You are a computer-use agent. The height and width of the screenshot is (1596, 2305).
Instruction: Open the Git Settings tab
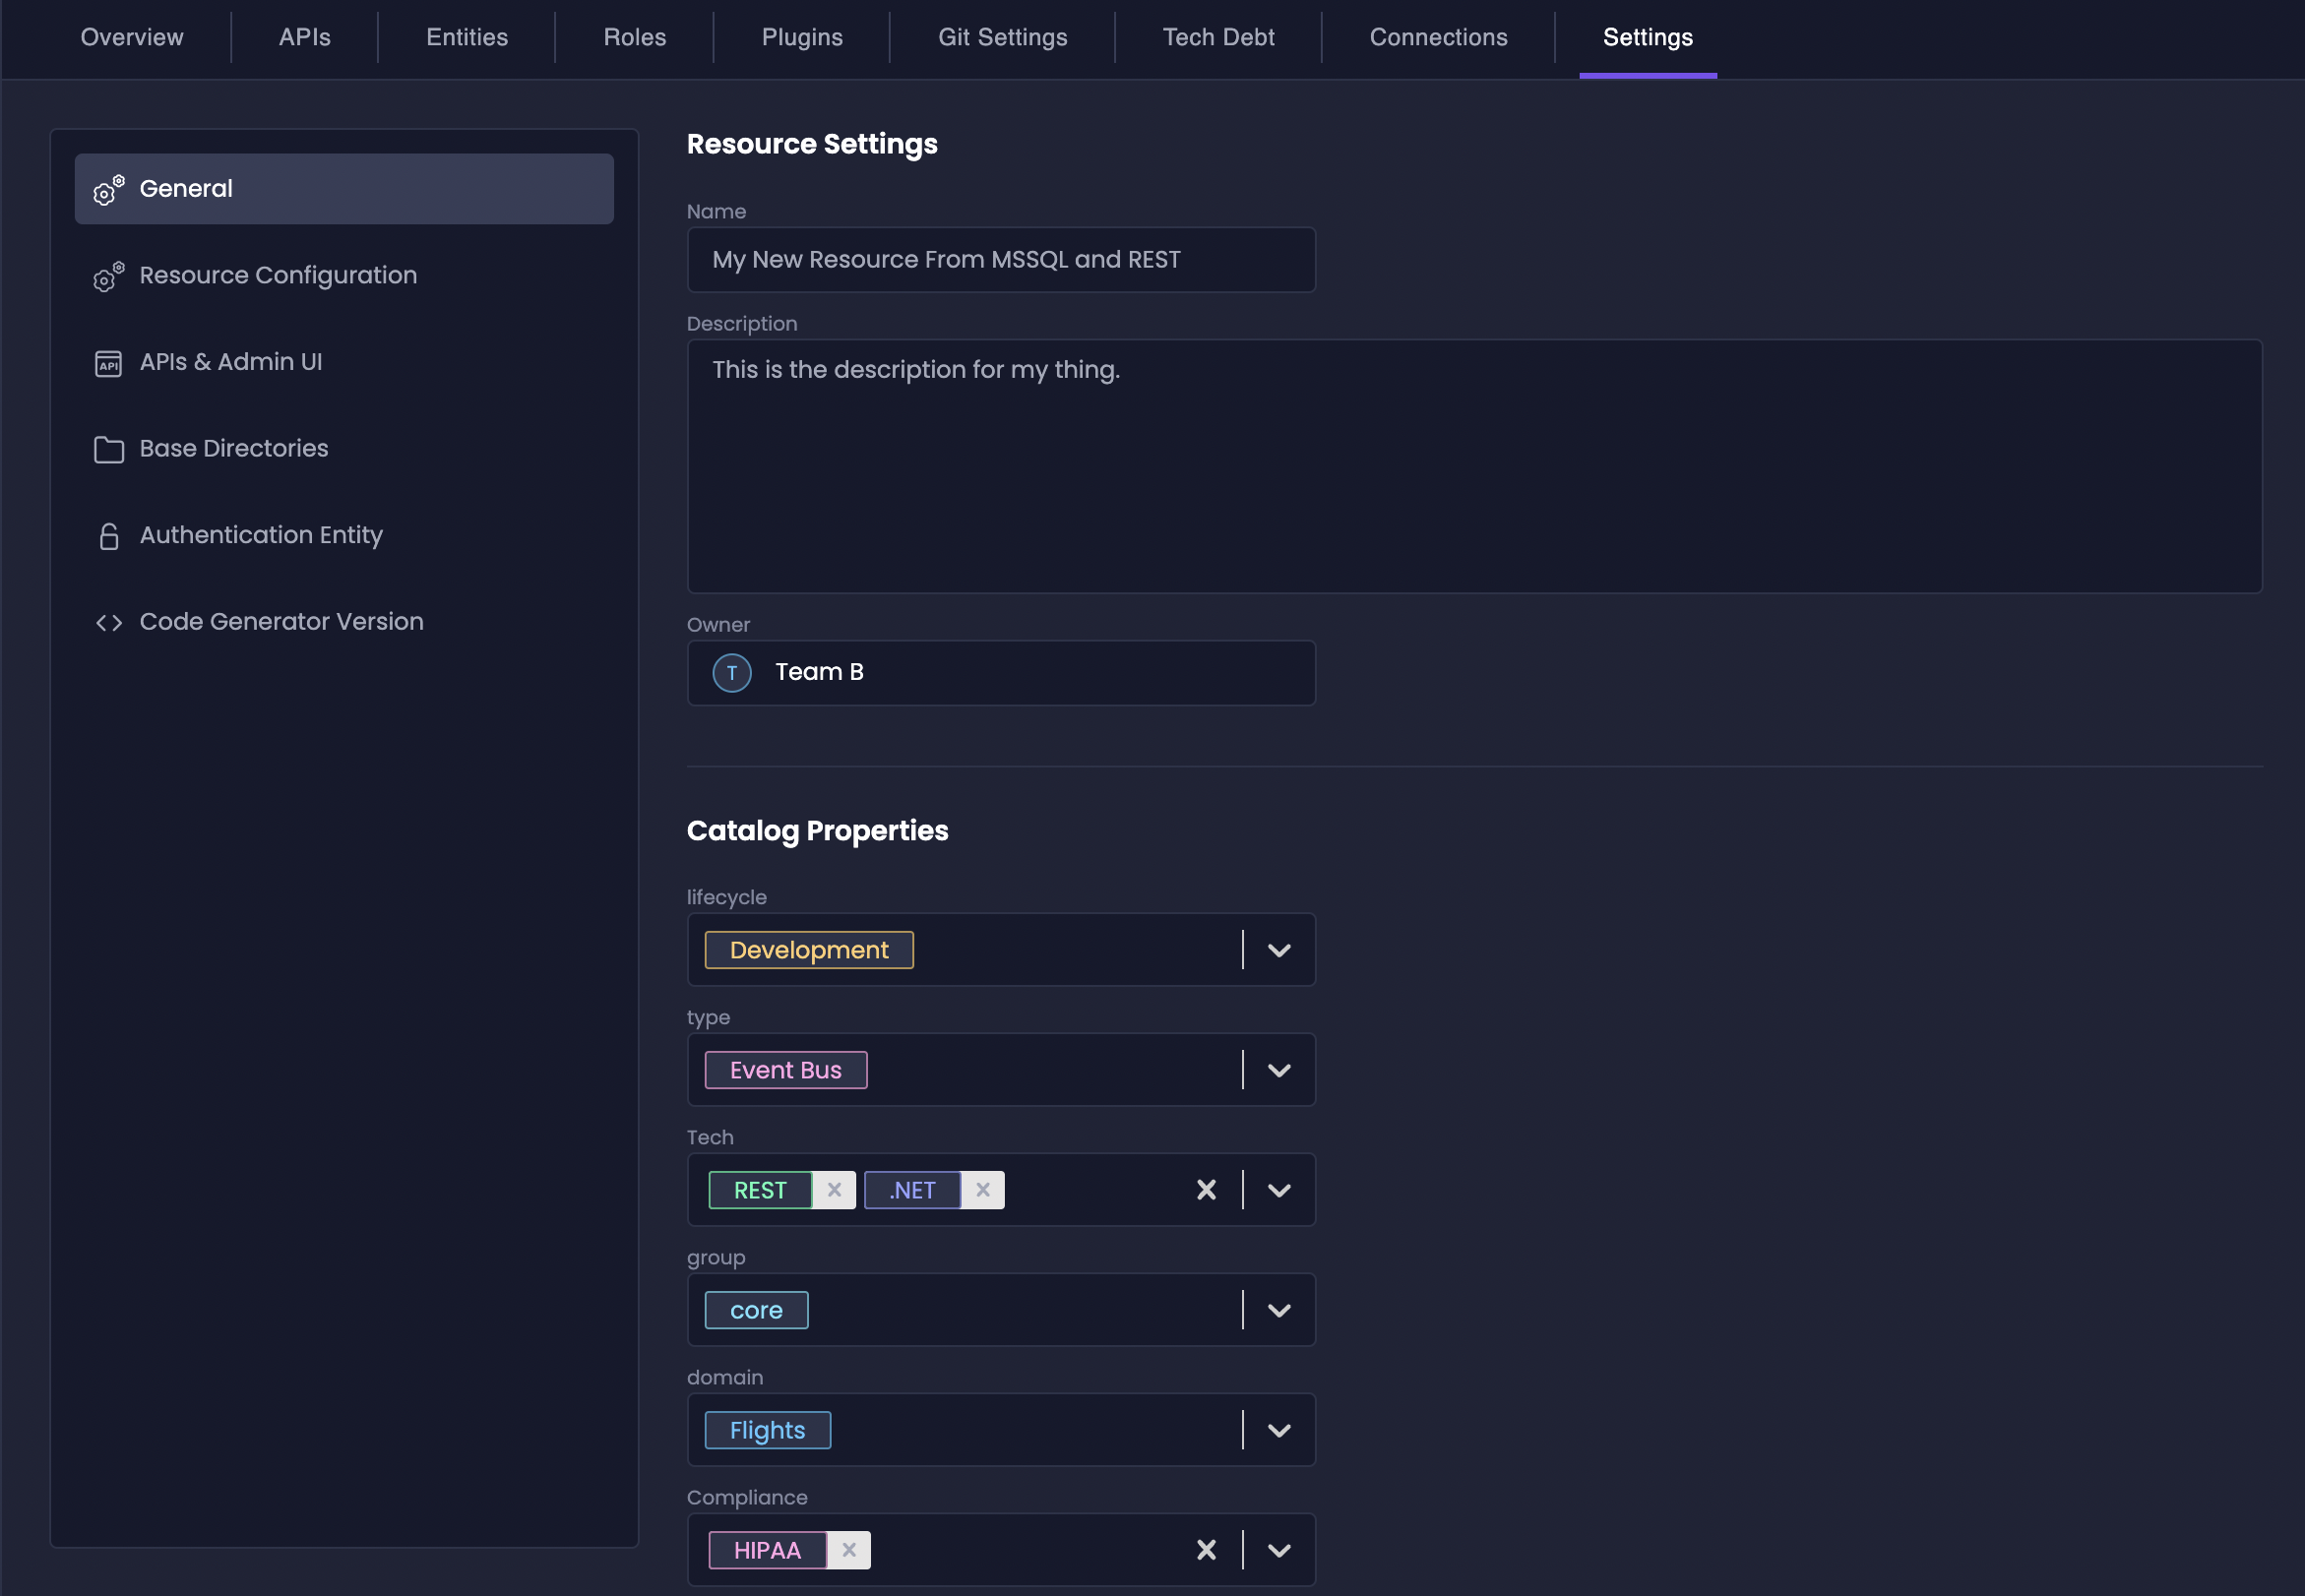point(1001,37)
